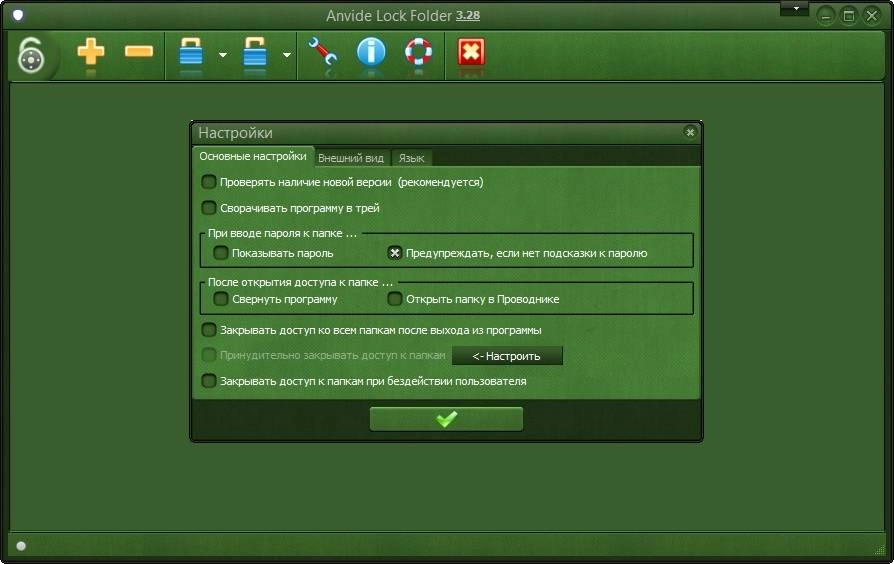
Task: Click the <- Настроить button
Action: (507, 356)
